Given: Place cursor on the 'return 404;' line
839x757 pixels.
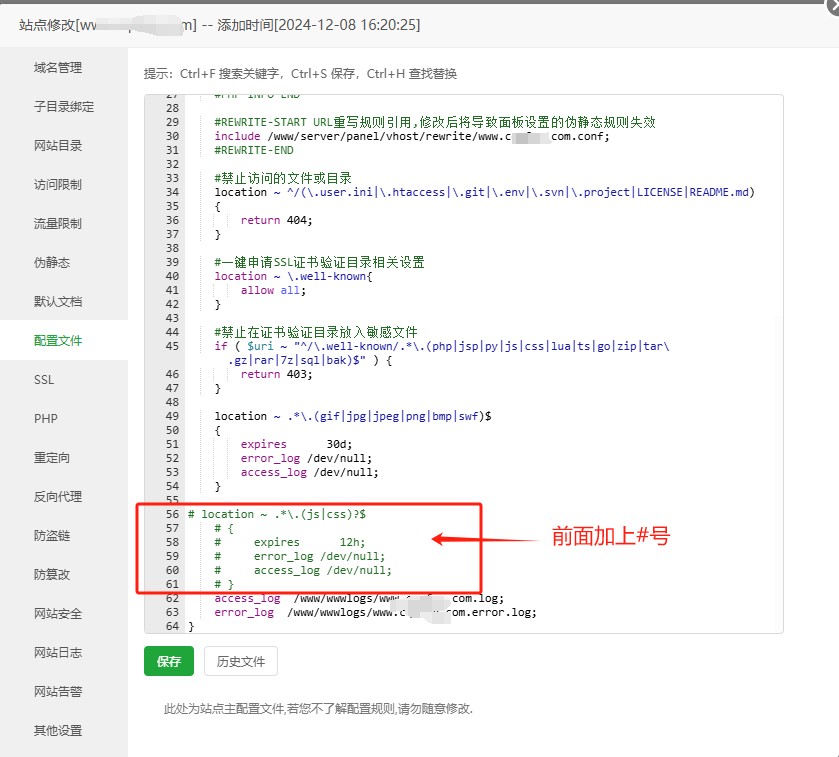Looking at the screenshot, I should tap(277, 220).
